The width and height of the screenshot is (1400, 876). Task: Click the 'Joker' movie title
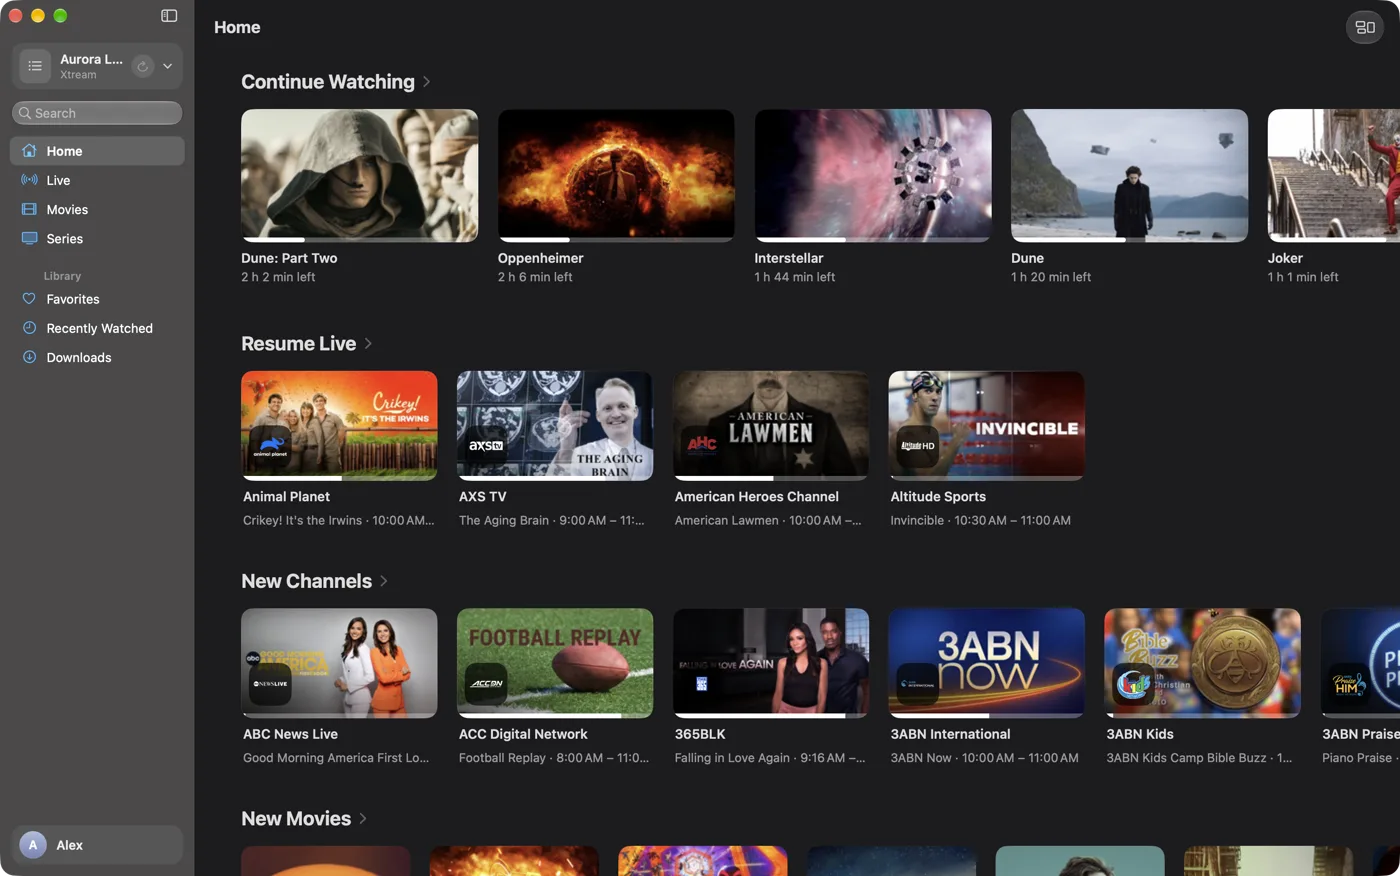1285,258
